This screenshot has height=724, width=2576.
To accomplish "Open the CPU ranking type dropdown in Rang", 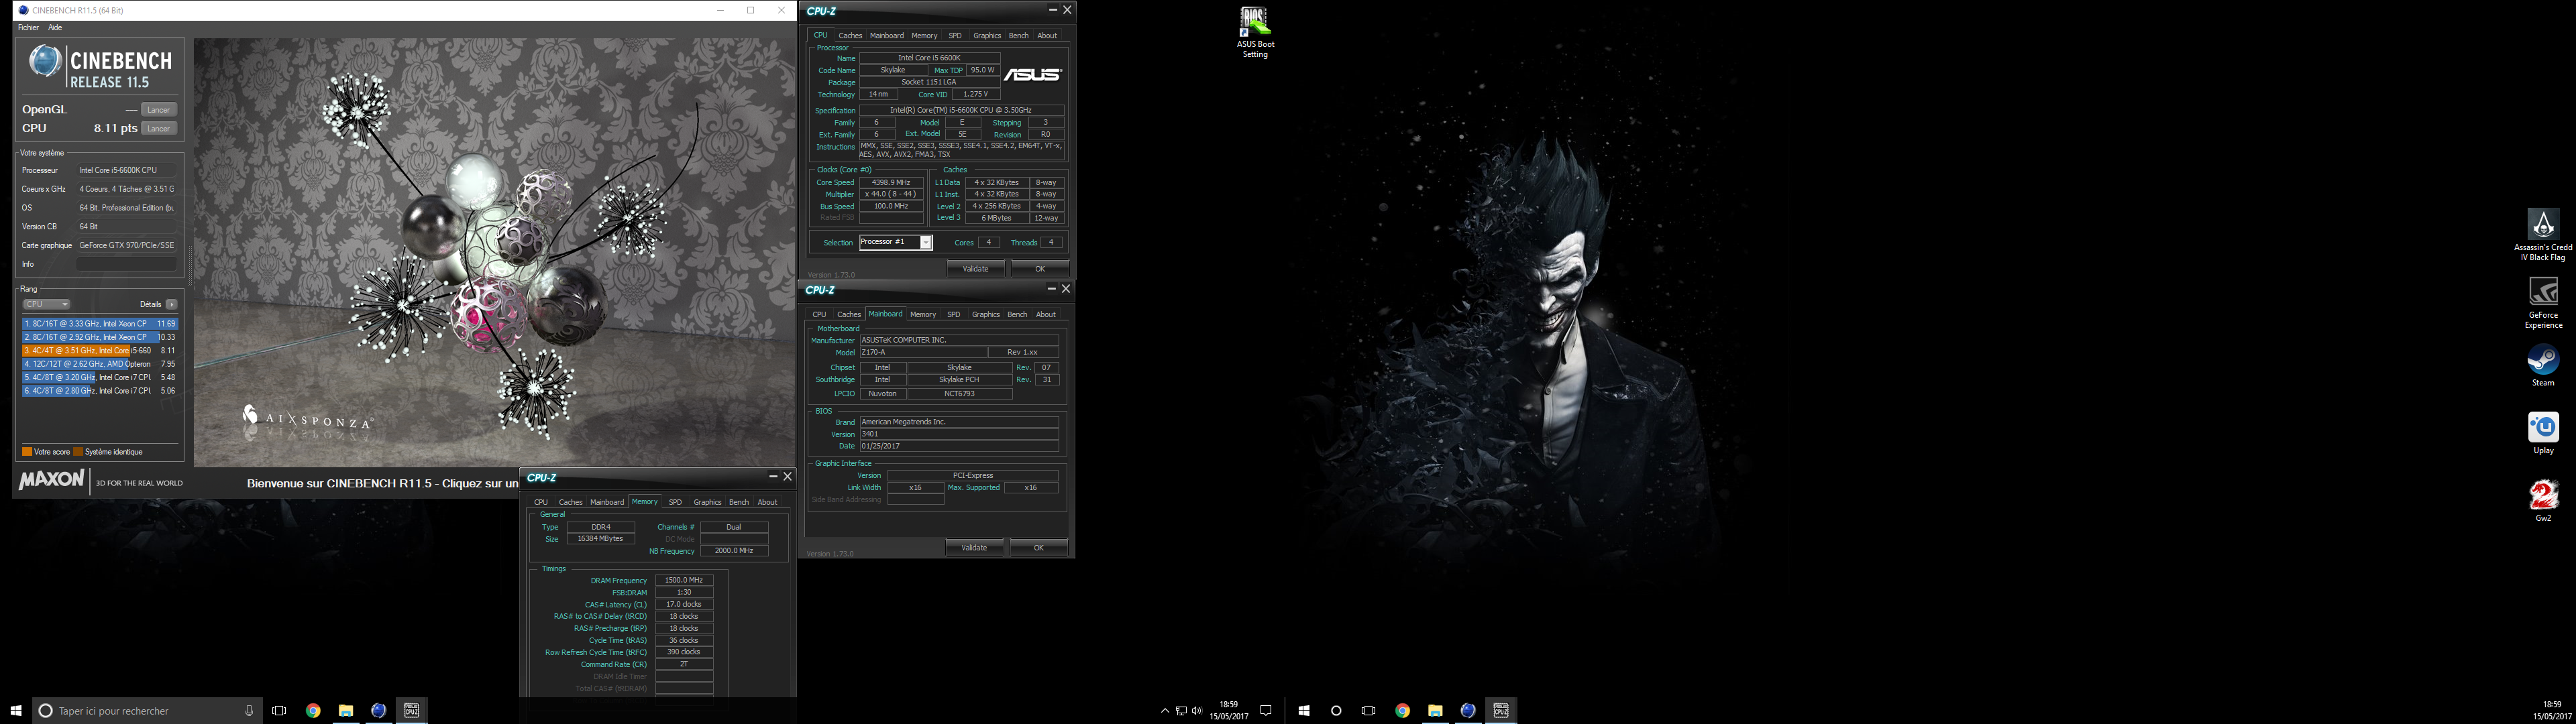I will 46,304.
